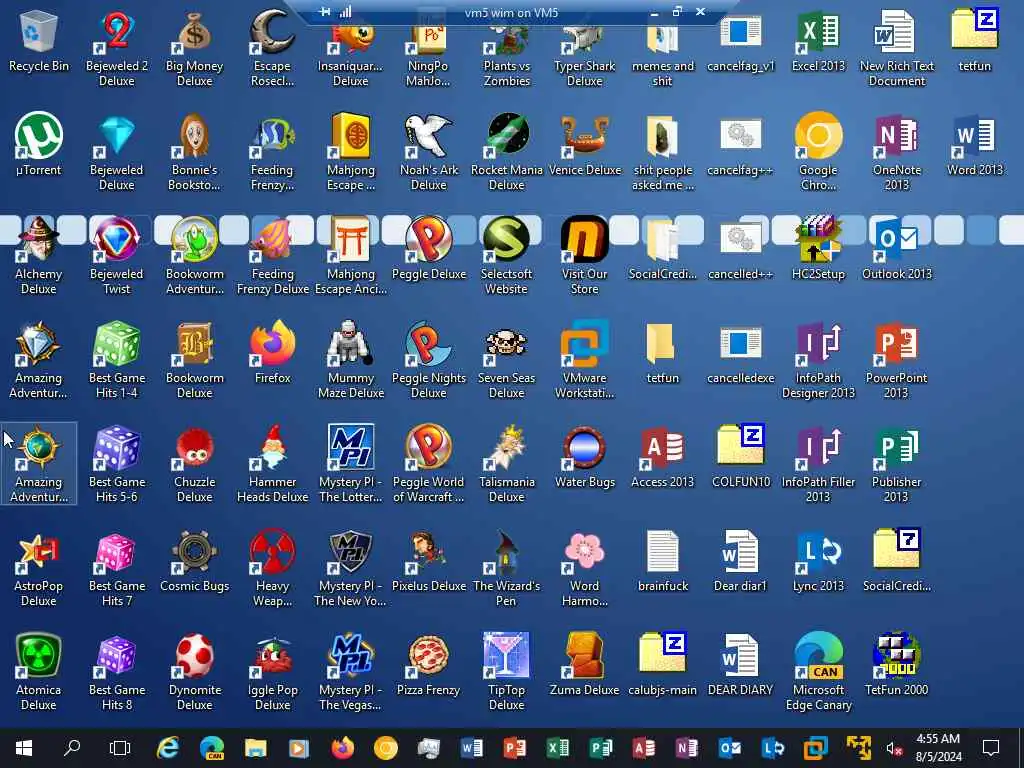The width and height of the screenshot is (1024, 768).
Task: Open Hammer Heads Deluxe shortcut
Action: pos(272,464)
